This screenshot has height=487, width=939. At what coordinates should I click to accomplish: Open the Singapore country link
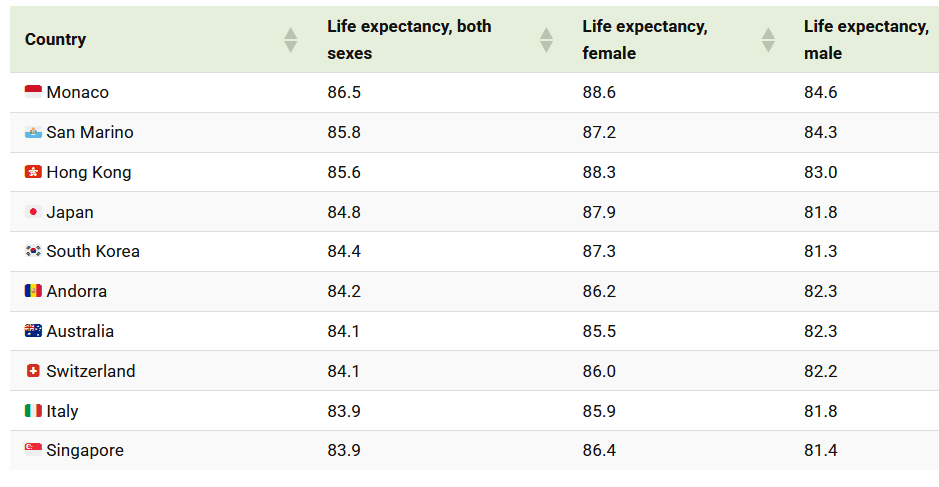pyautogui.click(x=85, y=451)
